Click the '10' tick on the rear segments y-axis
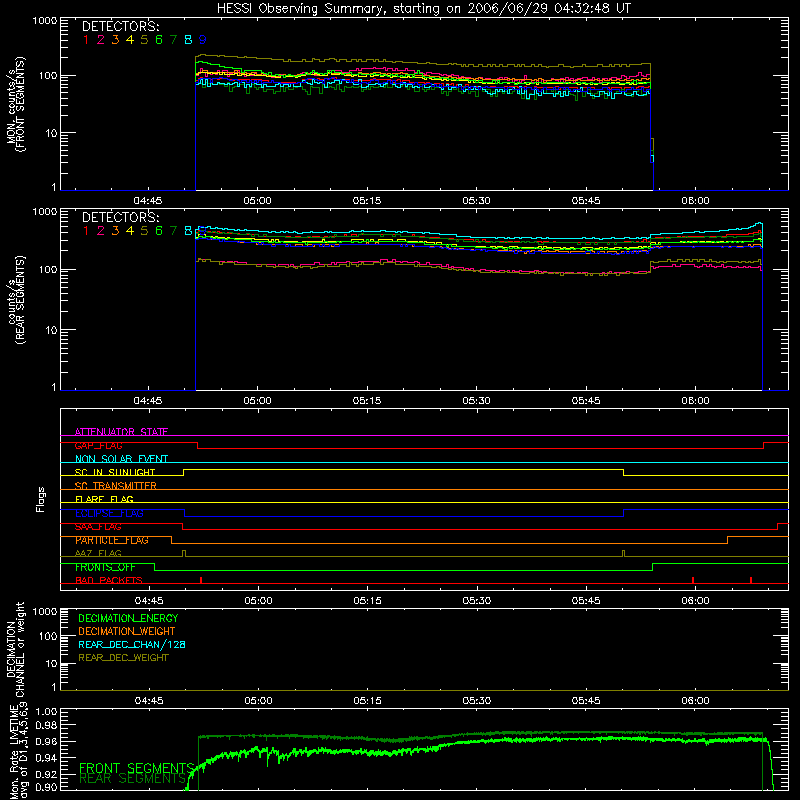Screen dimensions: 800x800 (51, 330)
